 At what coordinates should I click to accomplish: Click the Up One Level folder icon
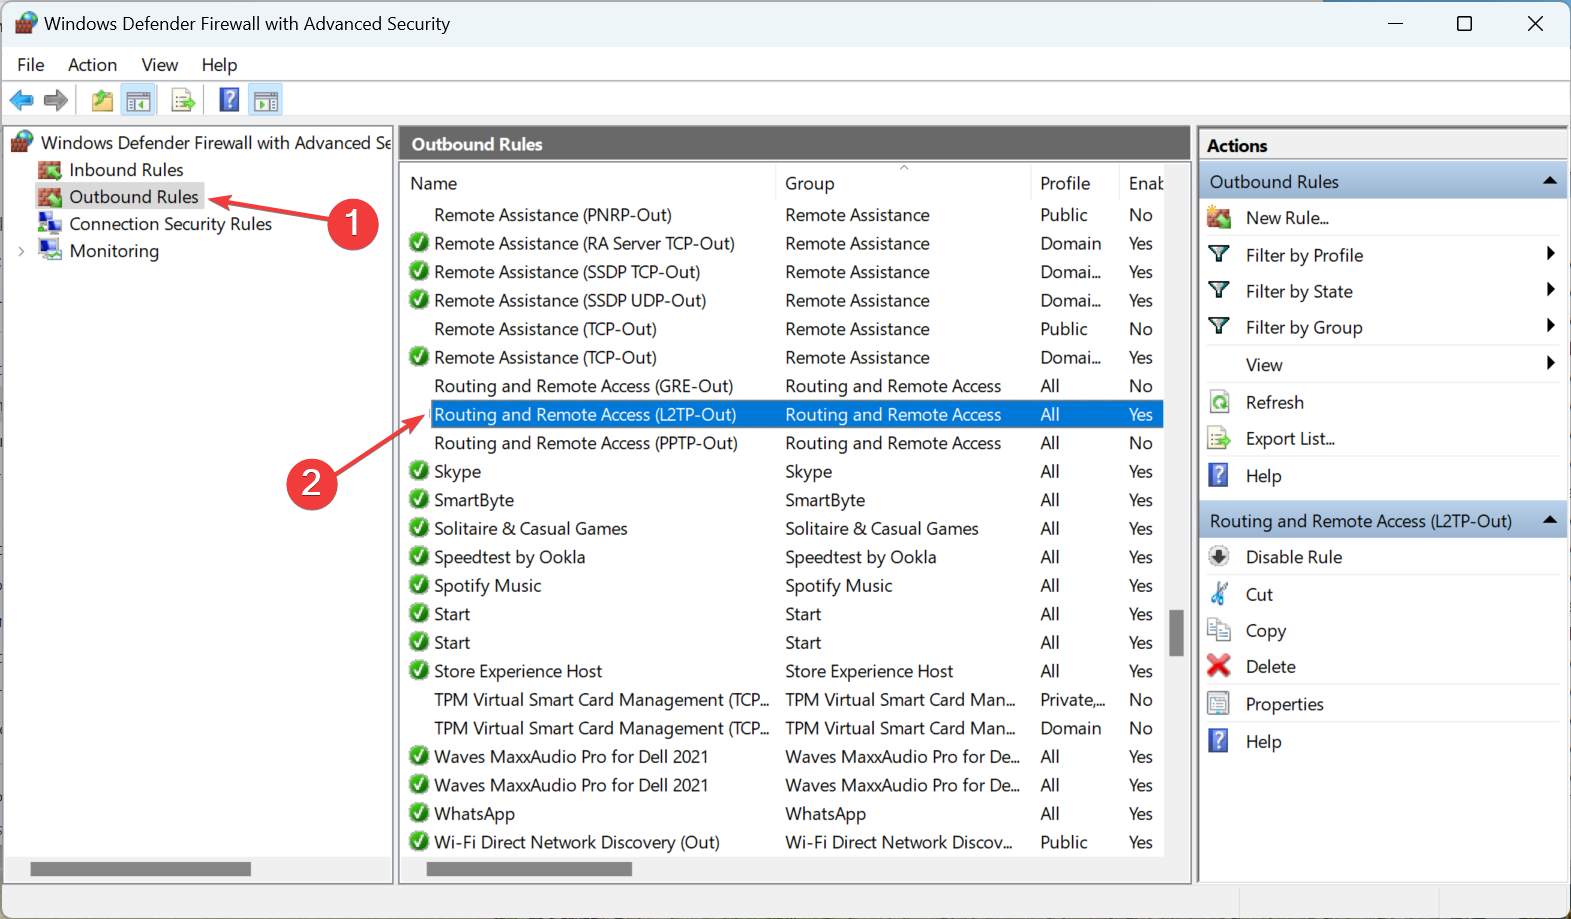[102, 100]
